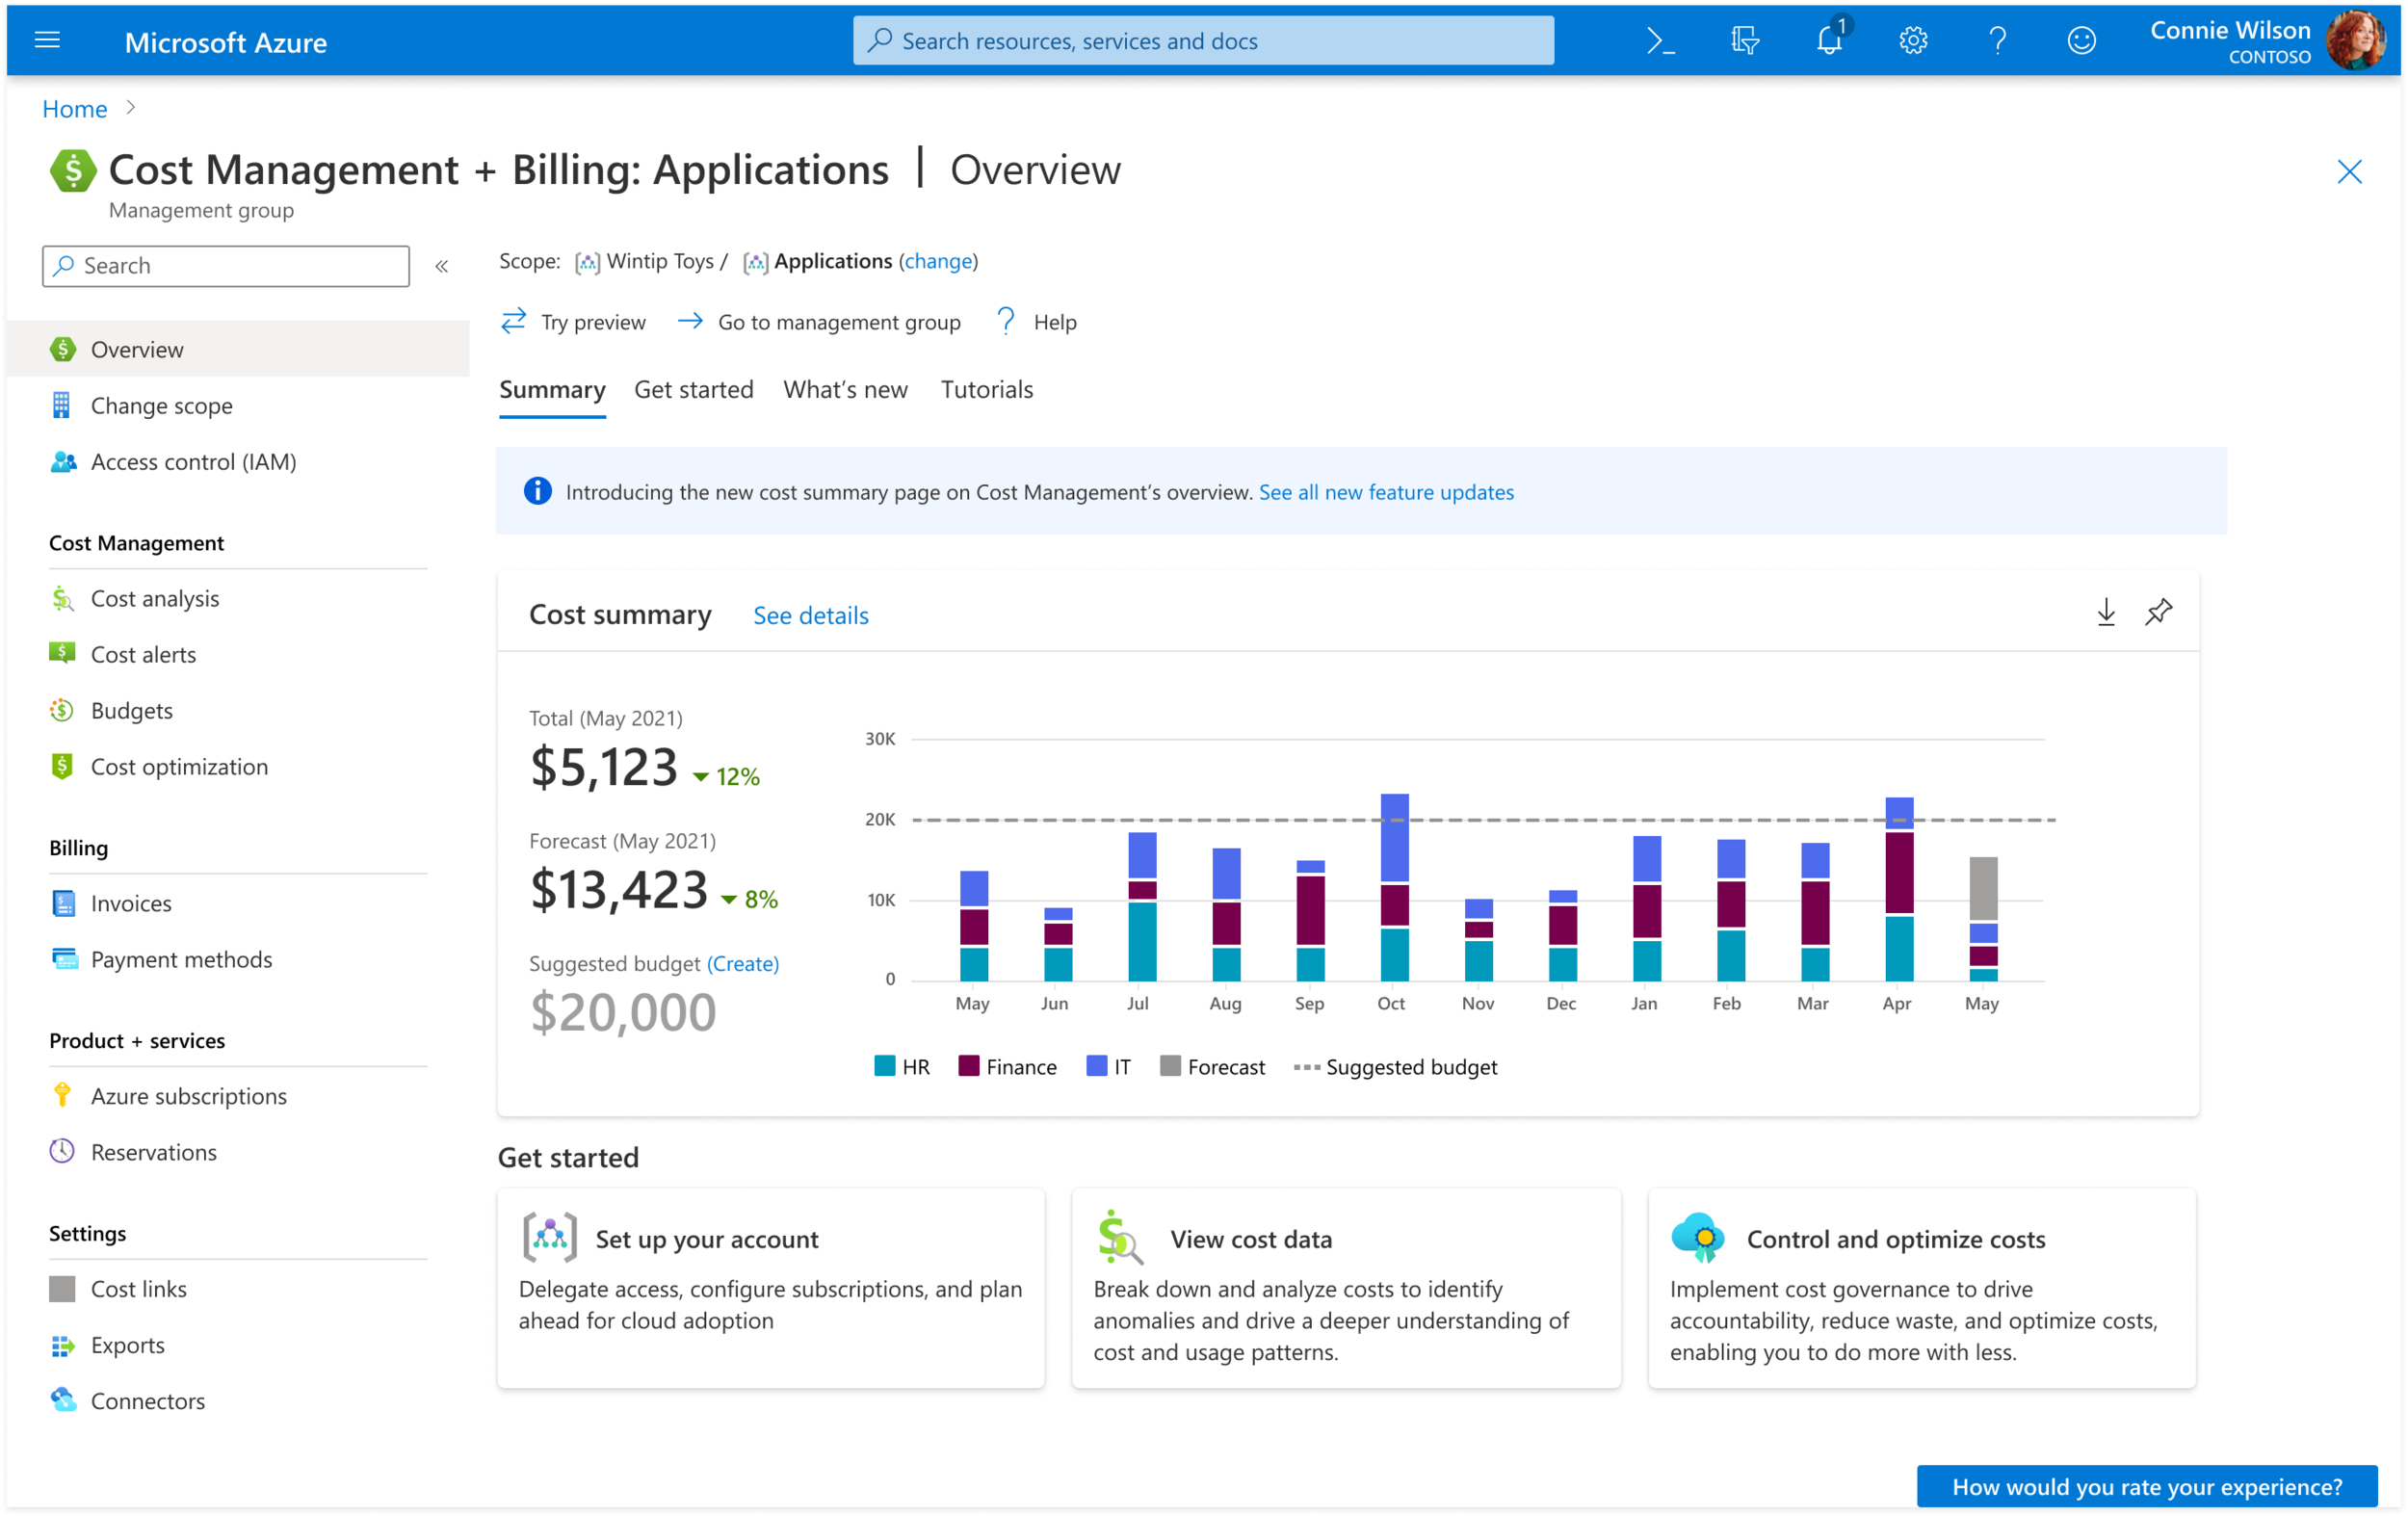Click the See details link

click(810, 615)
